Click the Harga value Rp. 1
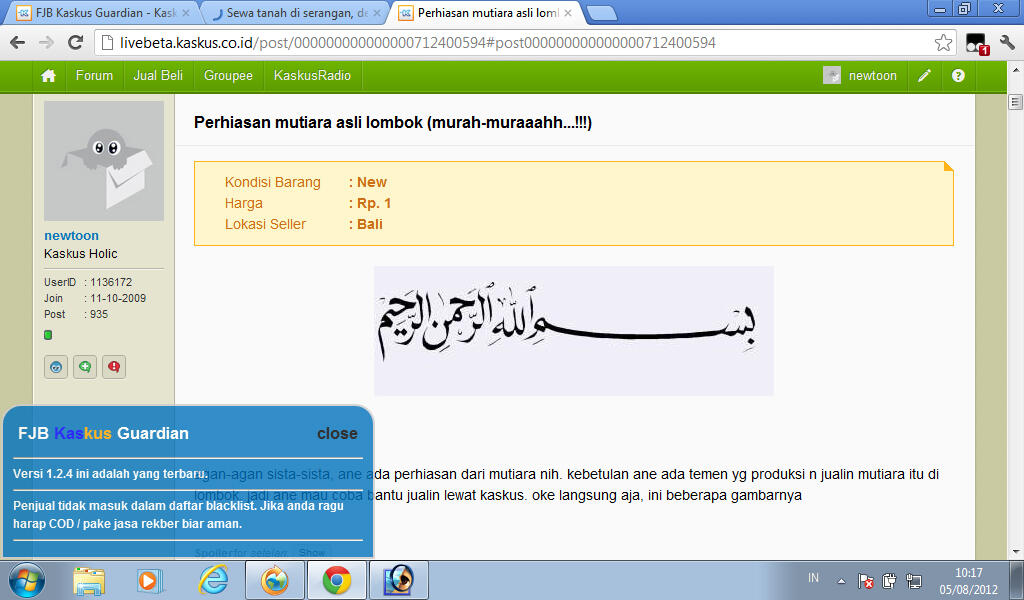Viewport: 1024px width, 600px height. (x=374, y=203)
